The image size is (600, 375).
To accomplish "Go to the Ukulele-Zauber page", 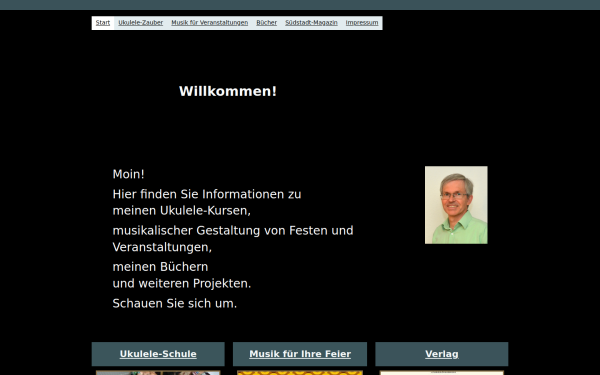I will 140,23.
